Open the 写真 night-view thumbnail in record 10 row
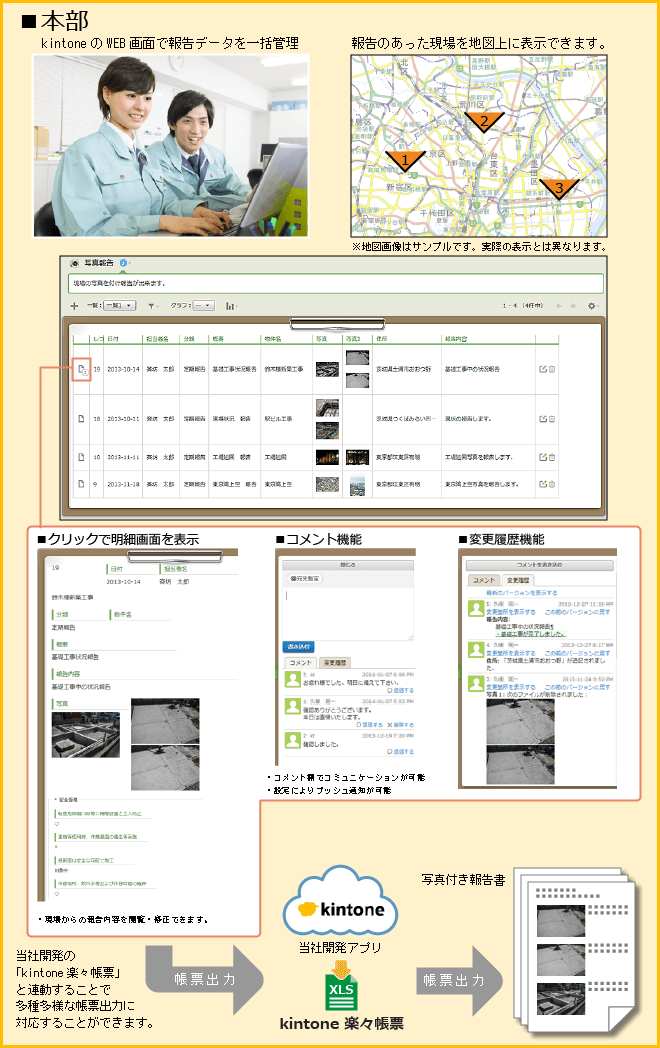The width and height of the screenshot is (660, 1048). pos(327,457)
